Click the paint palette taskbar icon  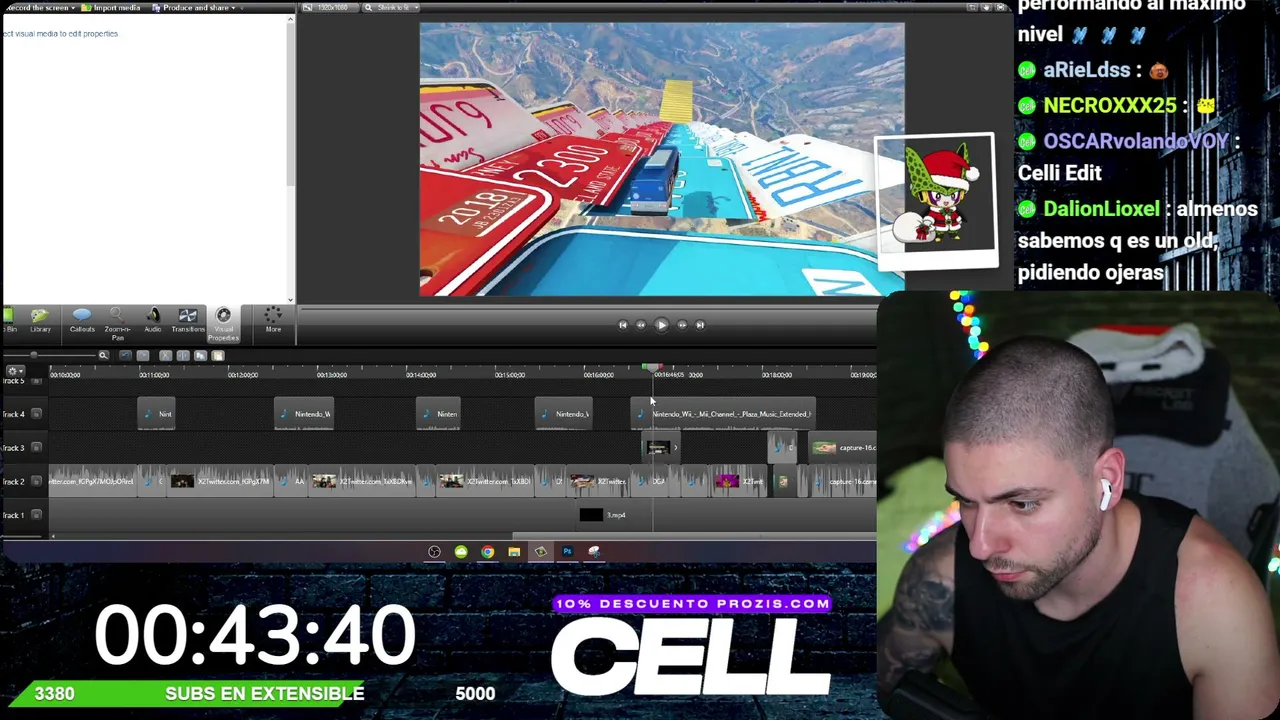tap(594, 552)
